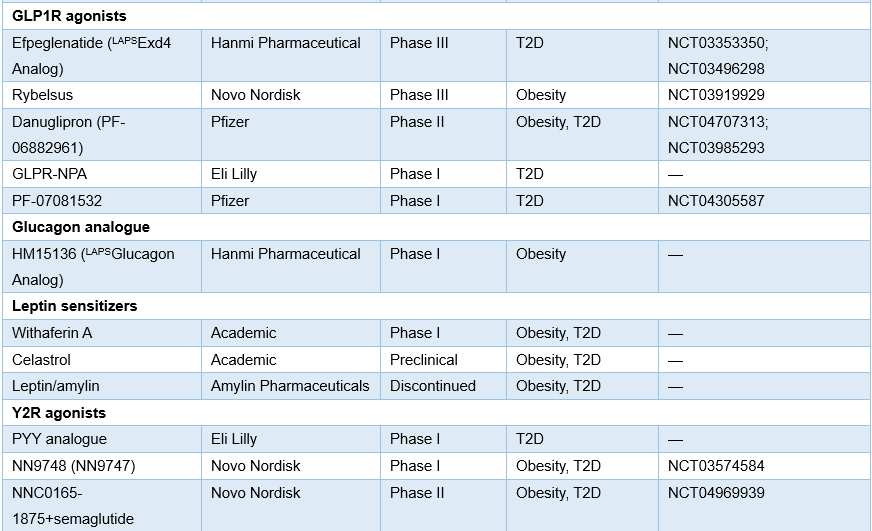The width and height of the screenshot is (872, 531).
Task: Click the PYY analogue row name
Action: (x=60, y=439)
